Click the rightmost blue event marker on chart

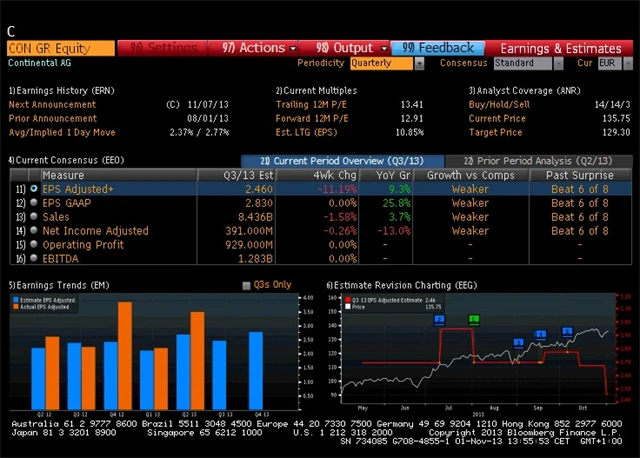(567, 331)
